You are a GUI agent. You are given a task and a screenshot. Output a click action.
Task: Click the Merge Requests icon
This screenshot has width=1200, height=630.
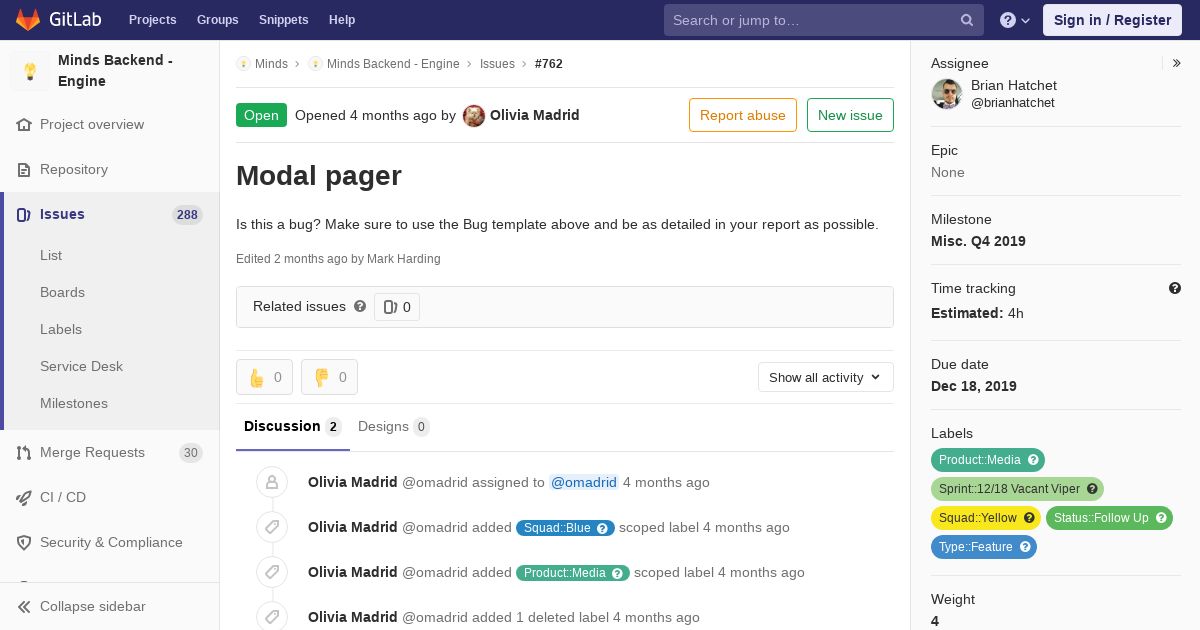pyautogui.click(x=24, y=453)
